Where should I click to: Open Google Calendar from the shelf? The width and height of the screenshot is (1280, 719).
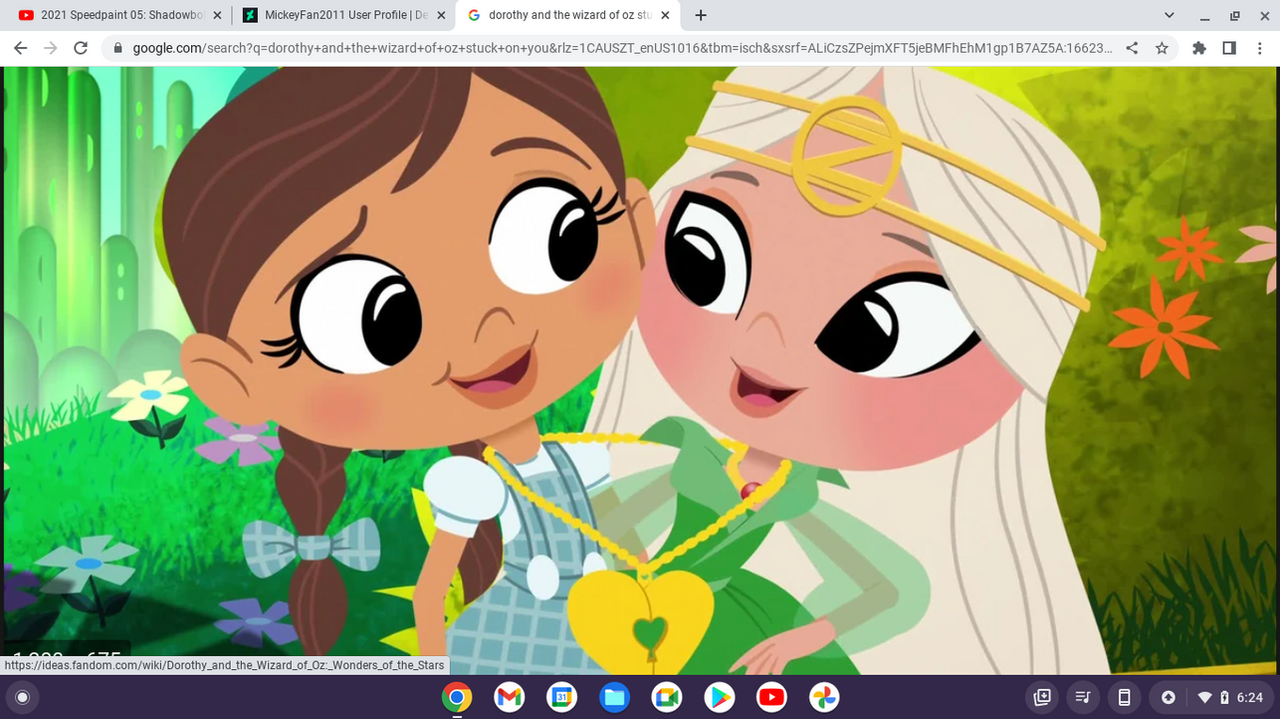click(x=562, y=697)
